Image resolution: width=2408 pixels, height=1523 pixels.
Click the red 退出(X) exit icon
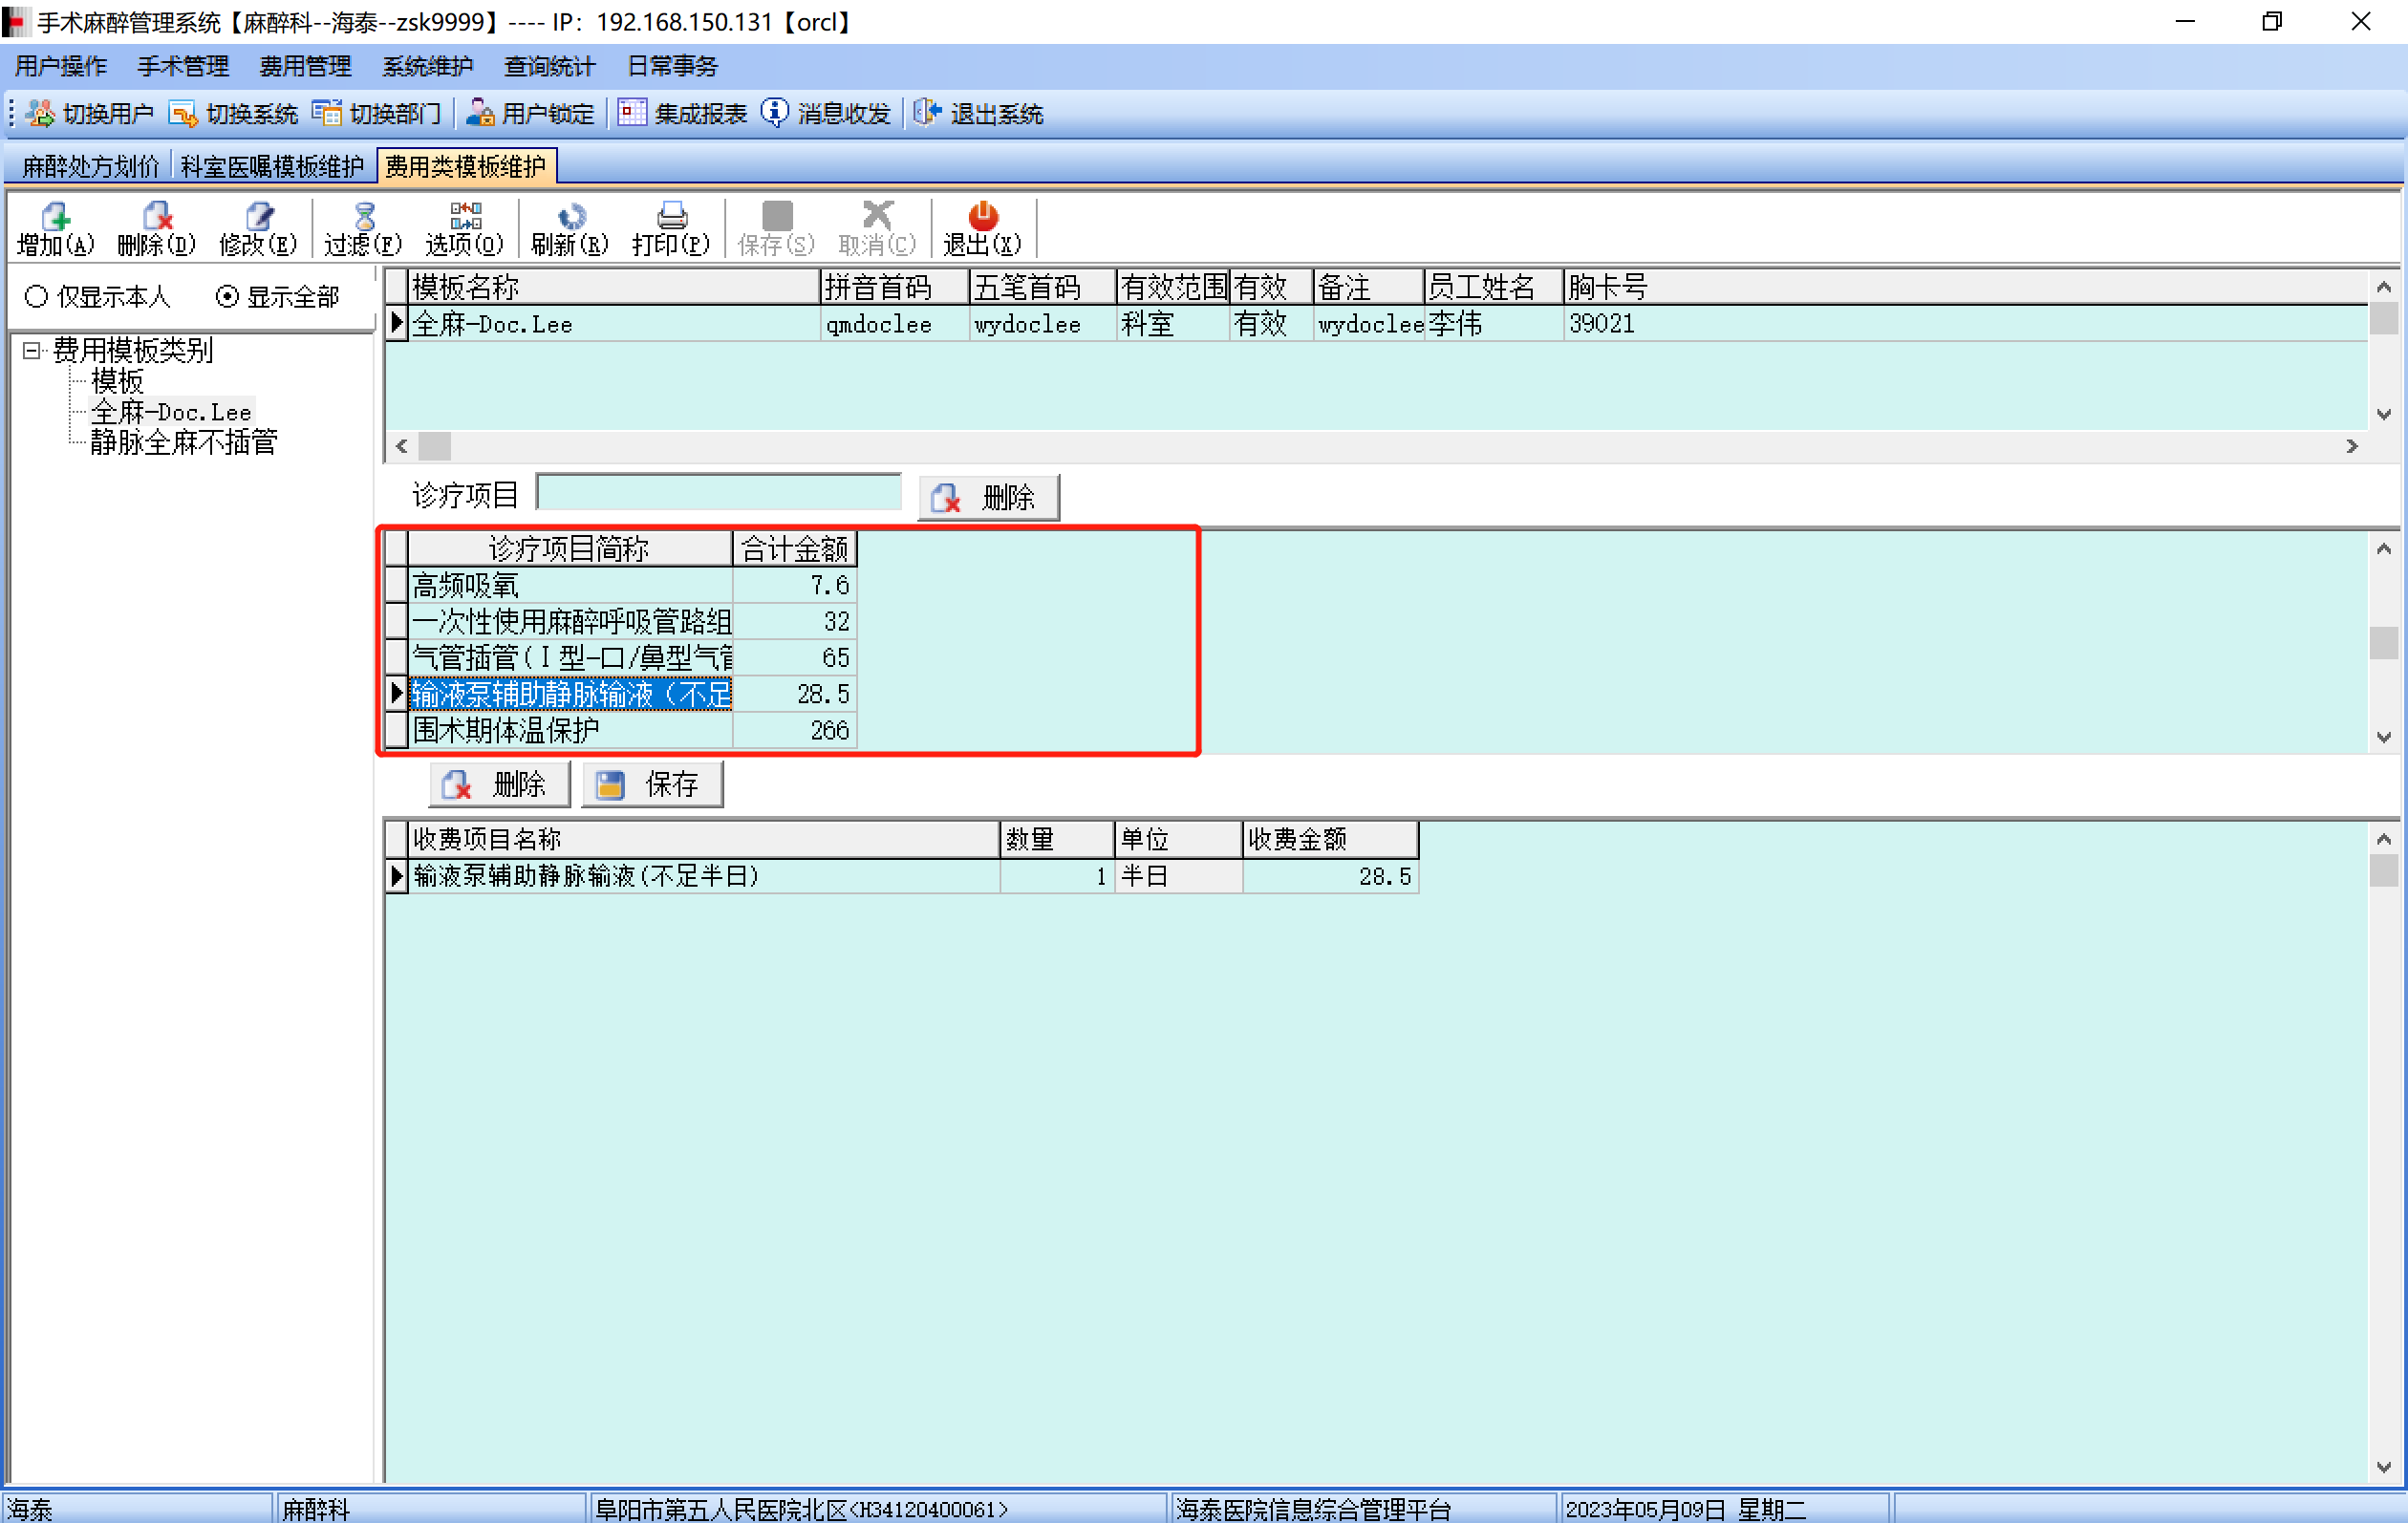coord(982,217)
